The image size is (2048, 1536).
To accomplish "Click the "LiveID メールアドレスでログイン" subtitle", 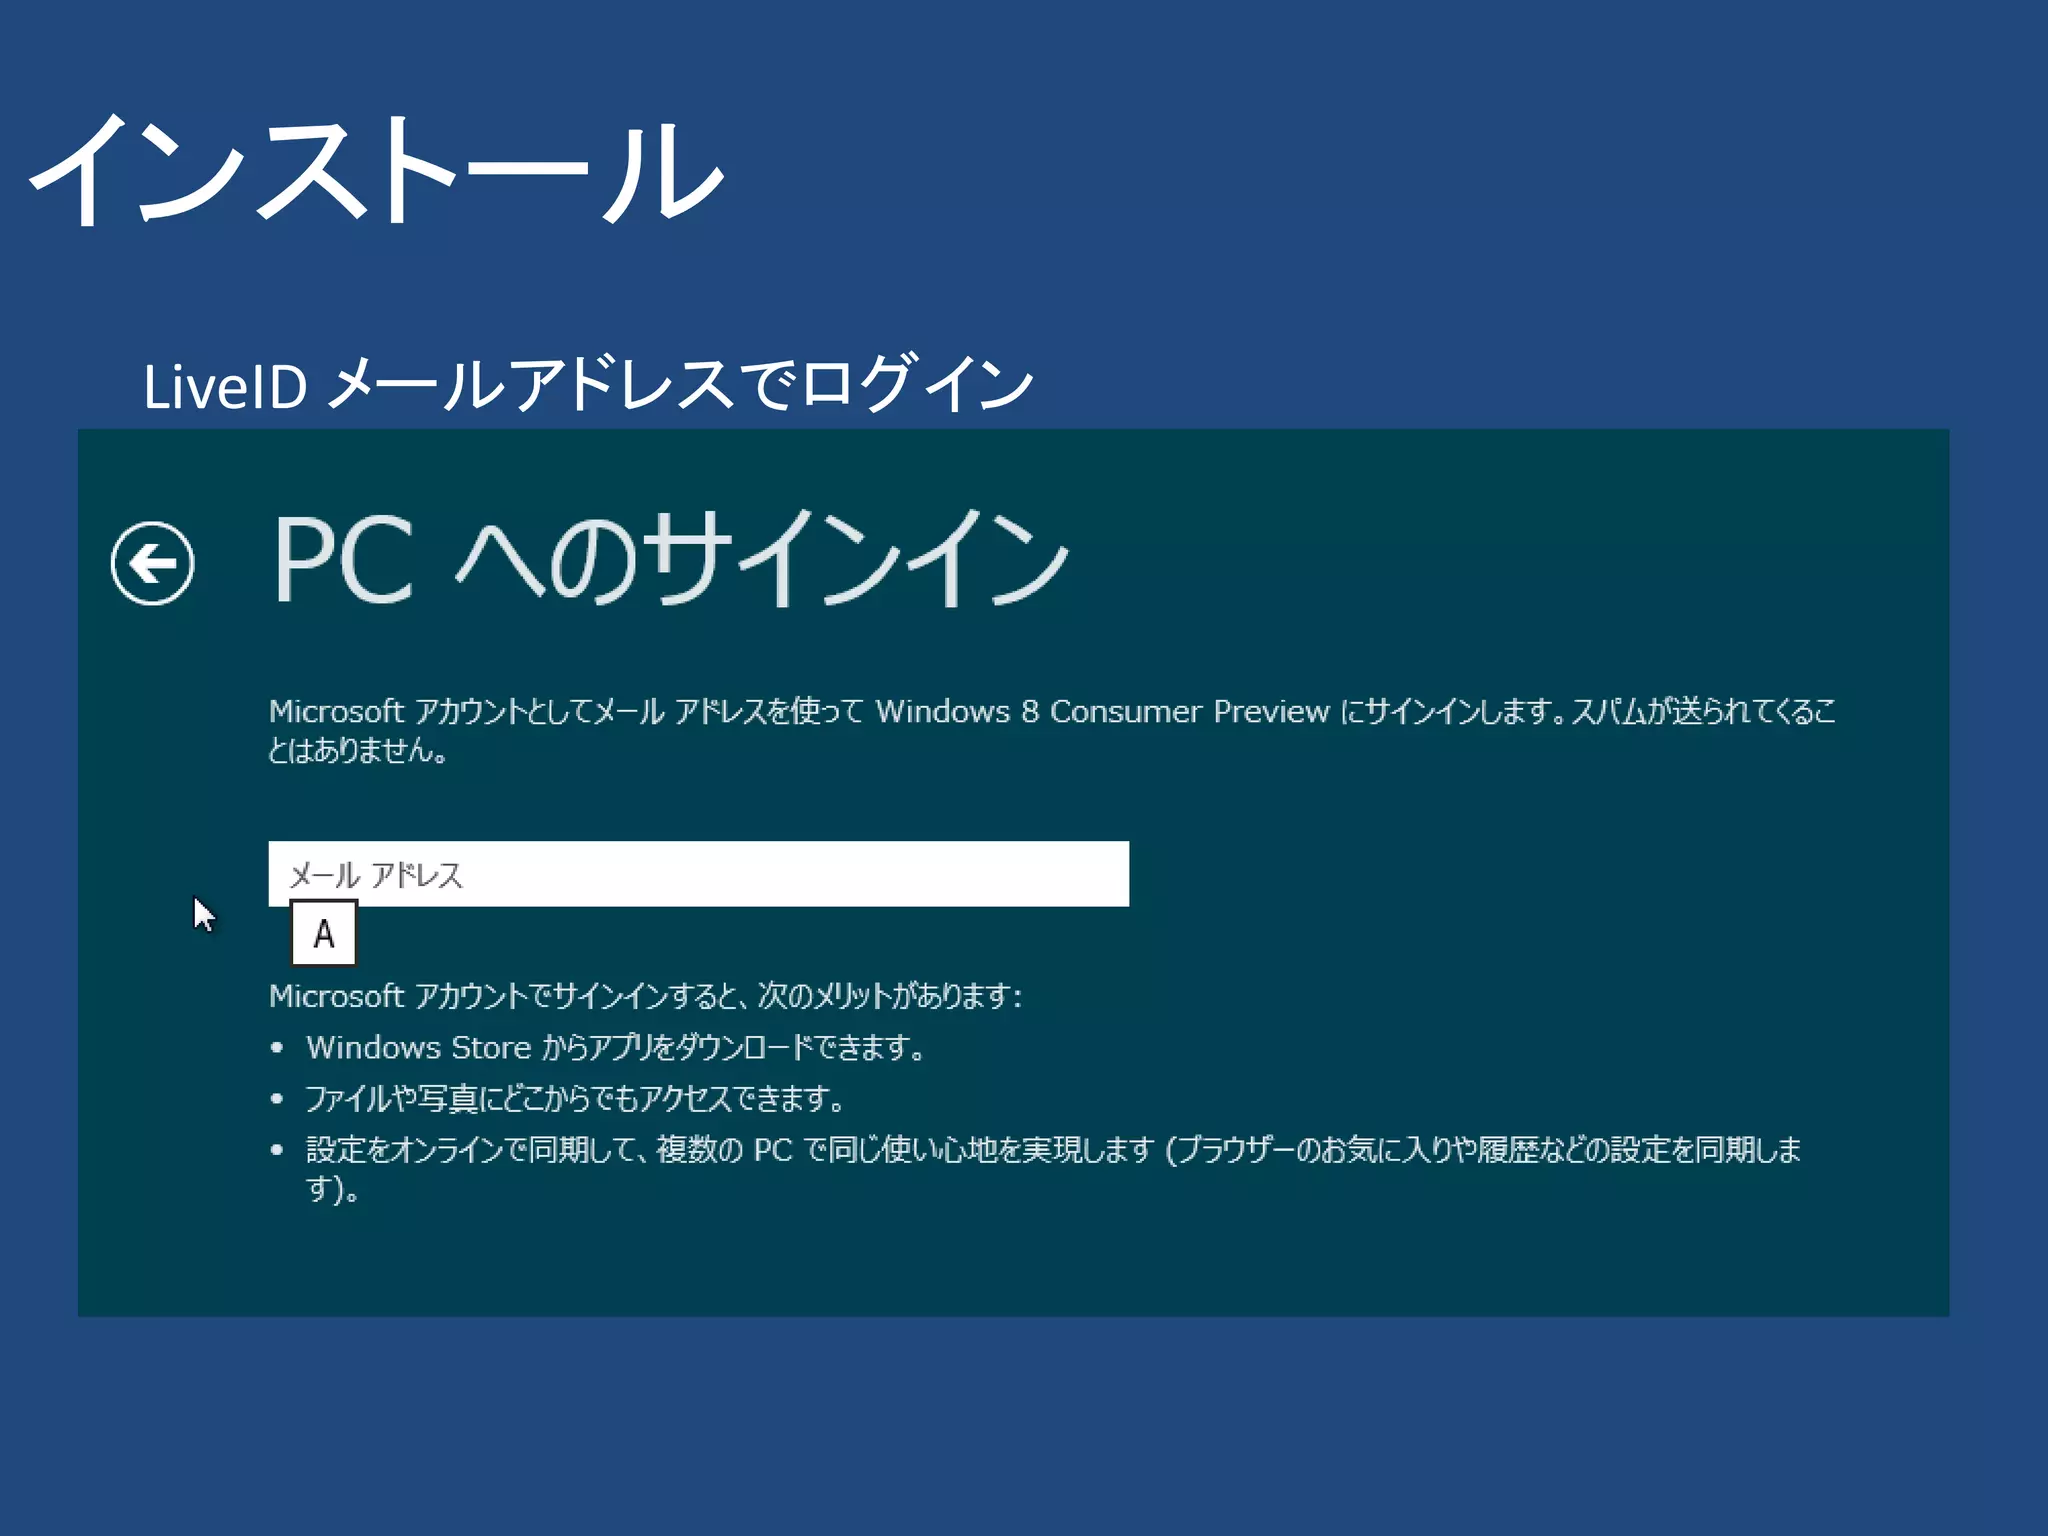I will (588, 384).
